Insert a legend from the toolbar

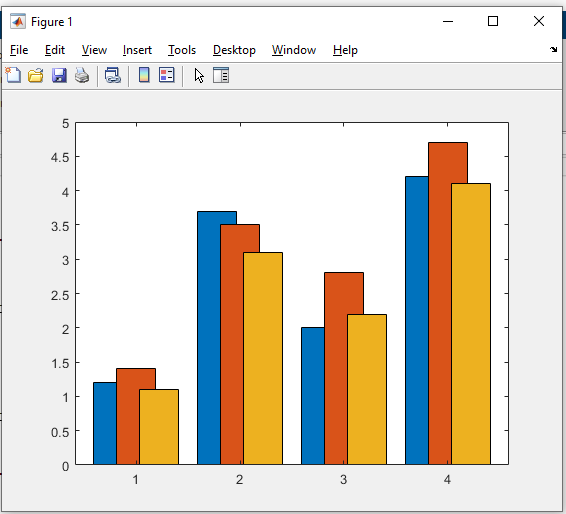click(x=167, y=75)
